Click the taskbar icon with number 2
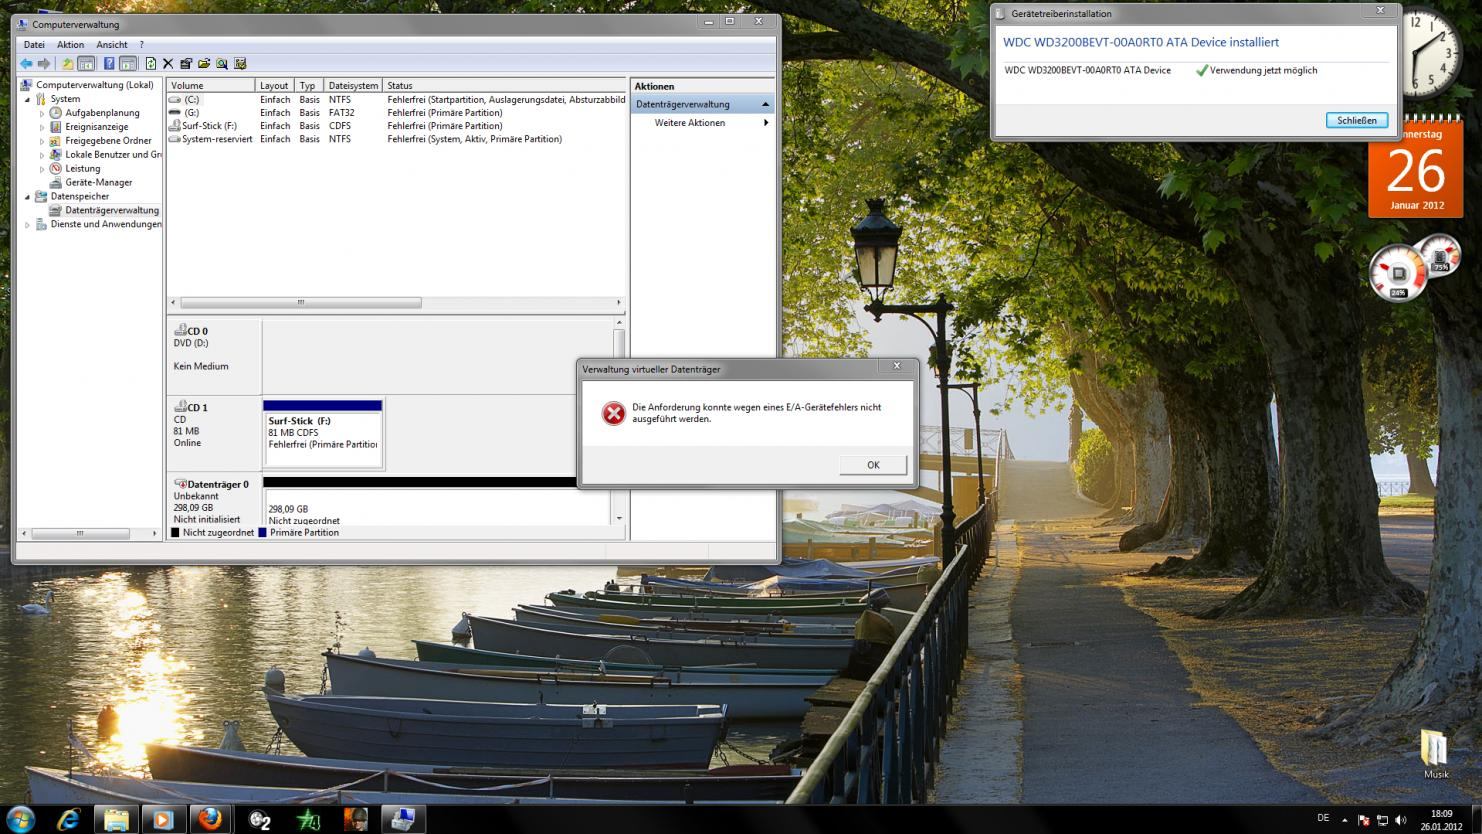 tap(260, 819)
